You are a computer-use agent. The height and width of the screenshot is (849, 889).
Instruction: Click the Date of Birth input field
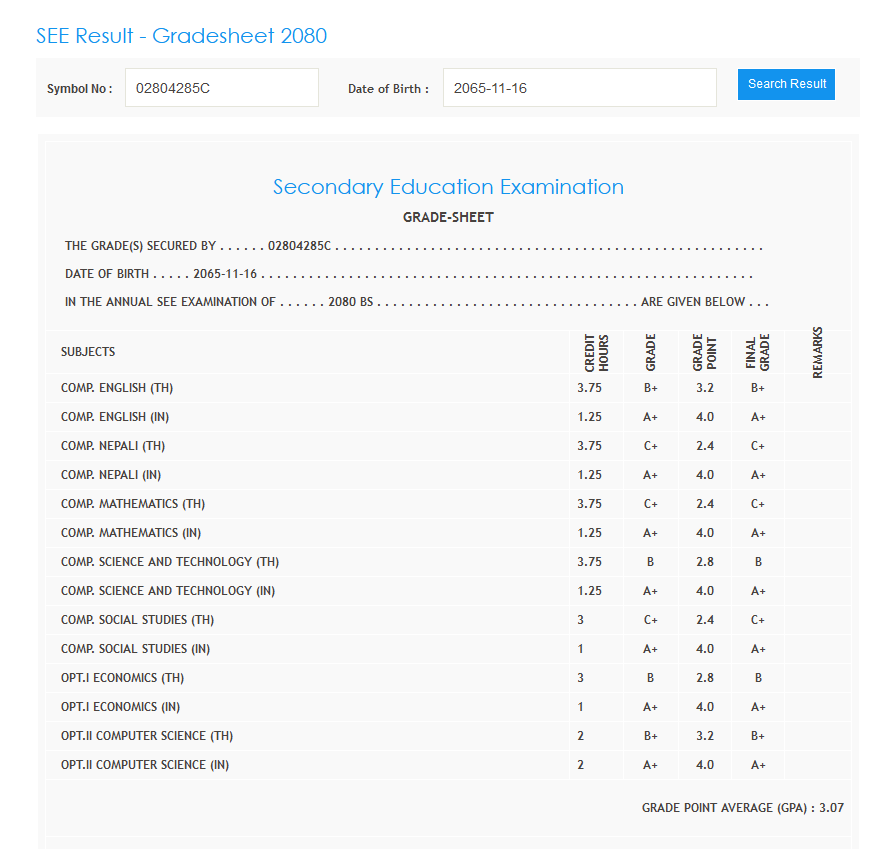click(579, 88)
